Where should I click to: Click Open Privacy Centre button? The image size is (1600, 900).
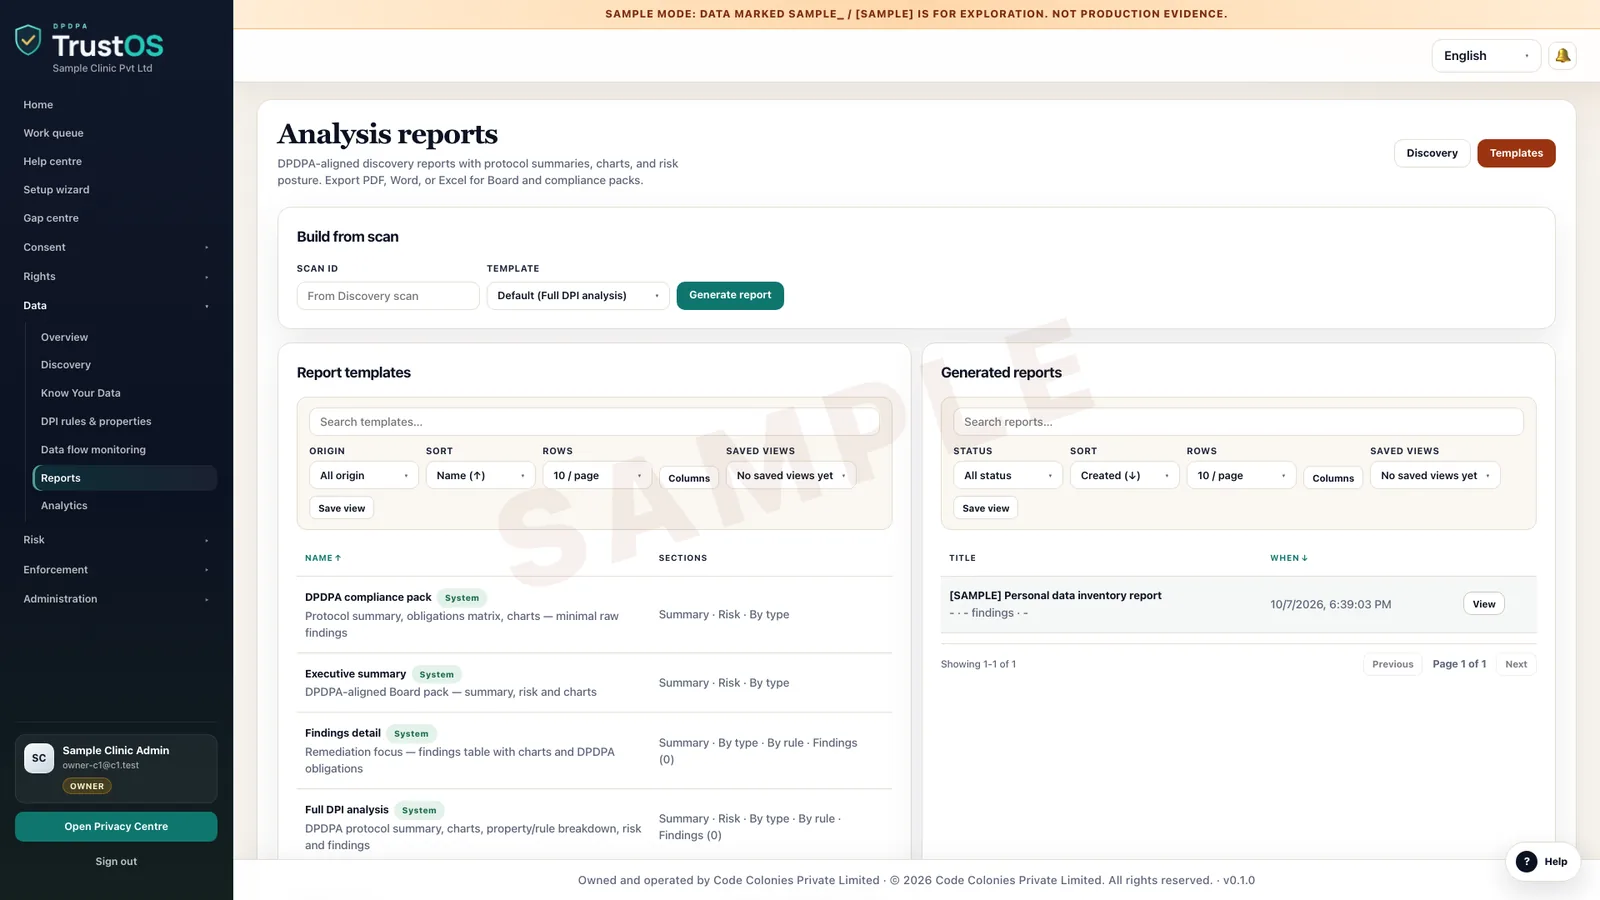click(x=116, y=827)
